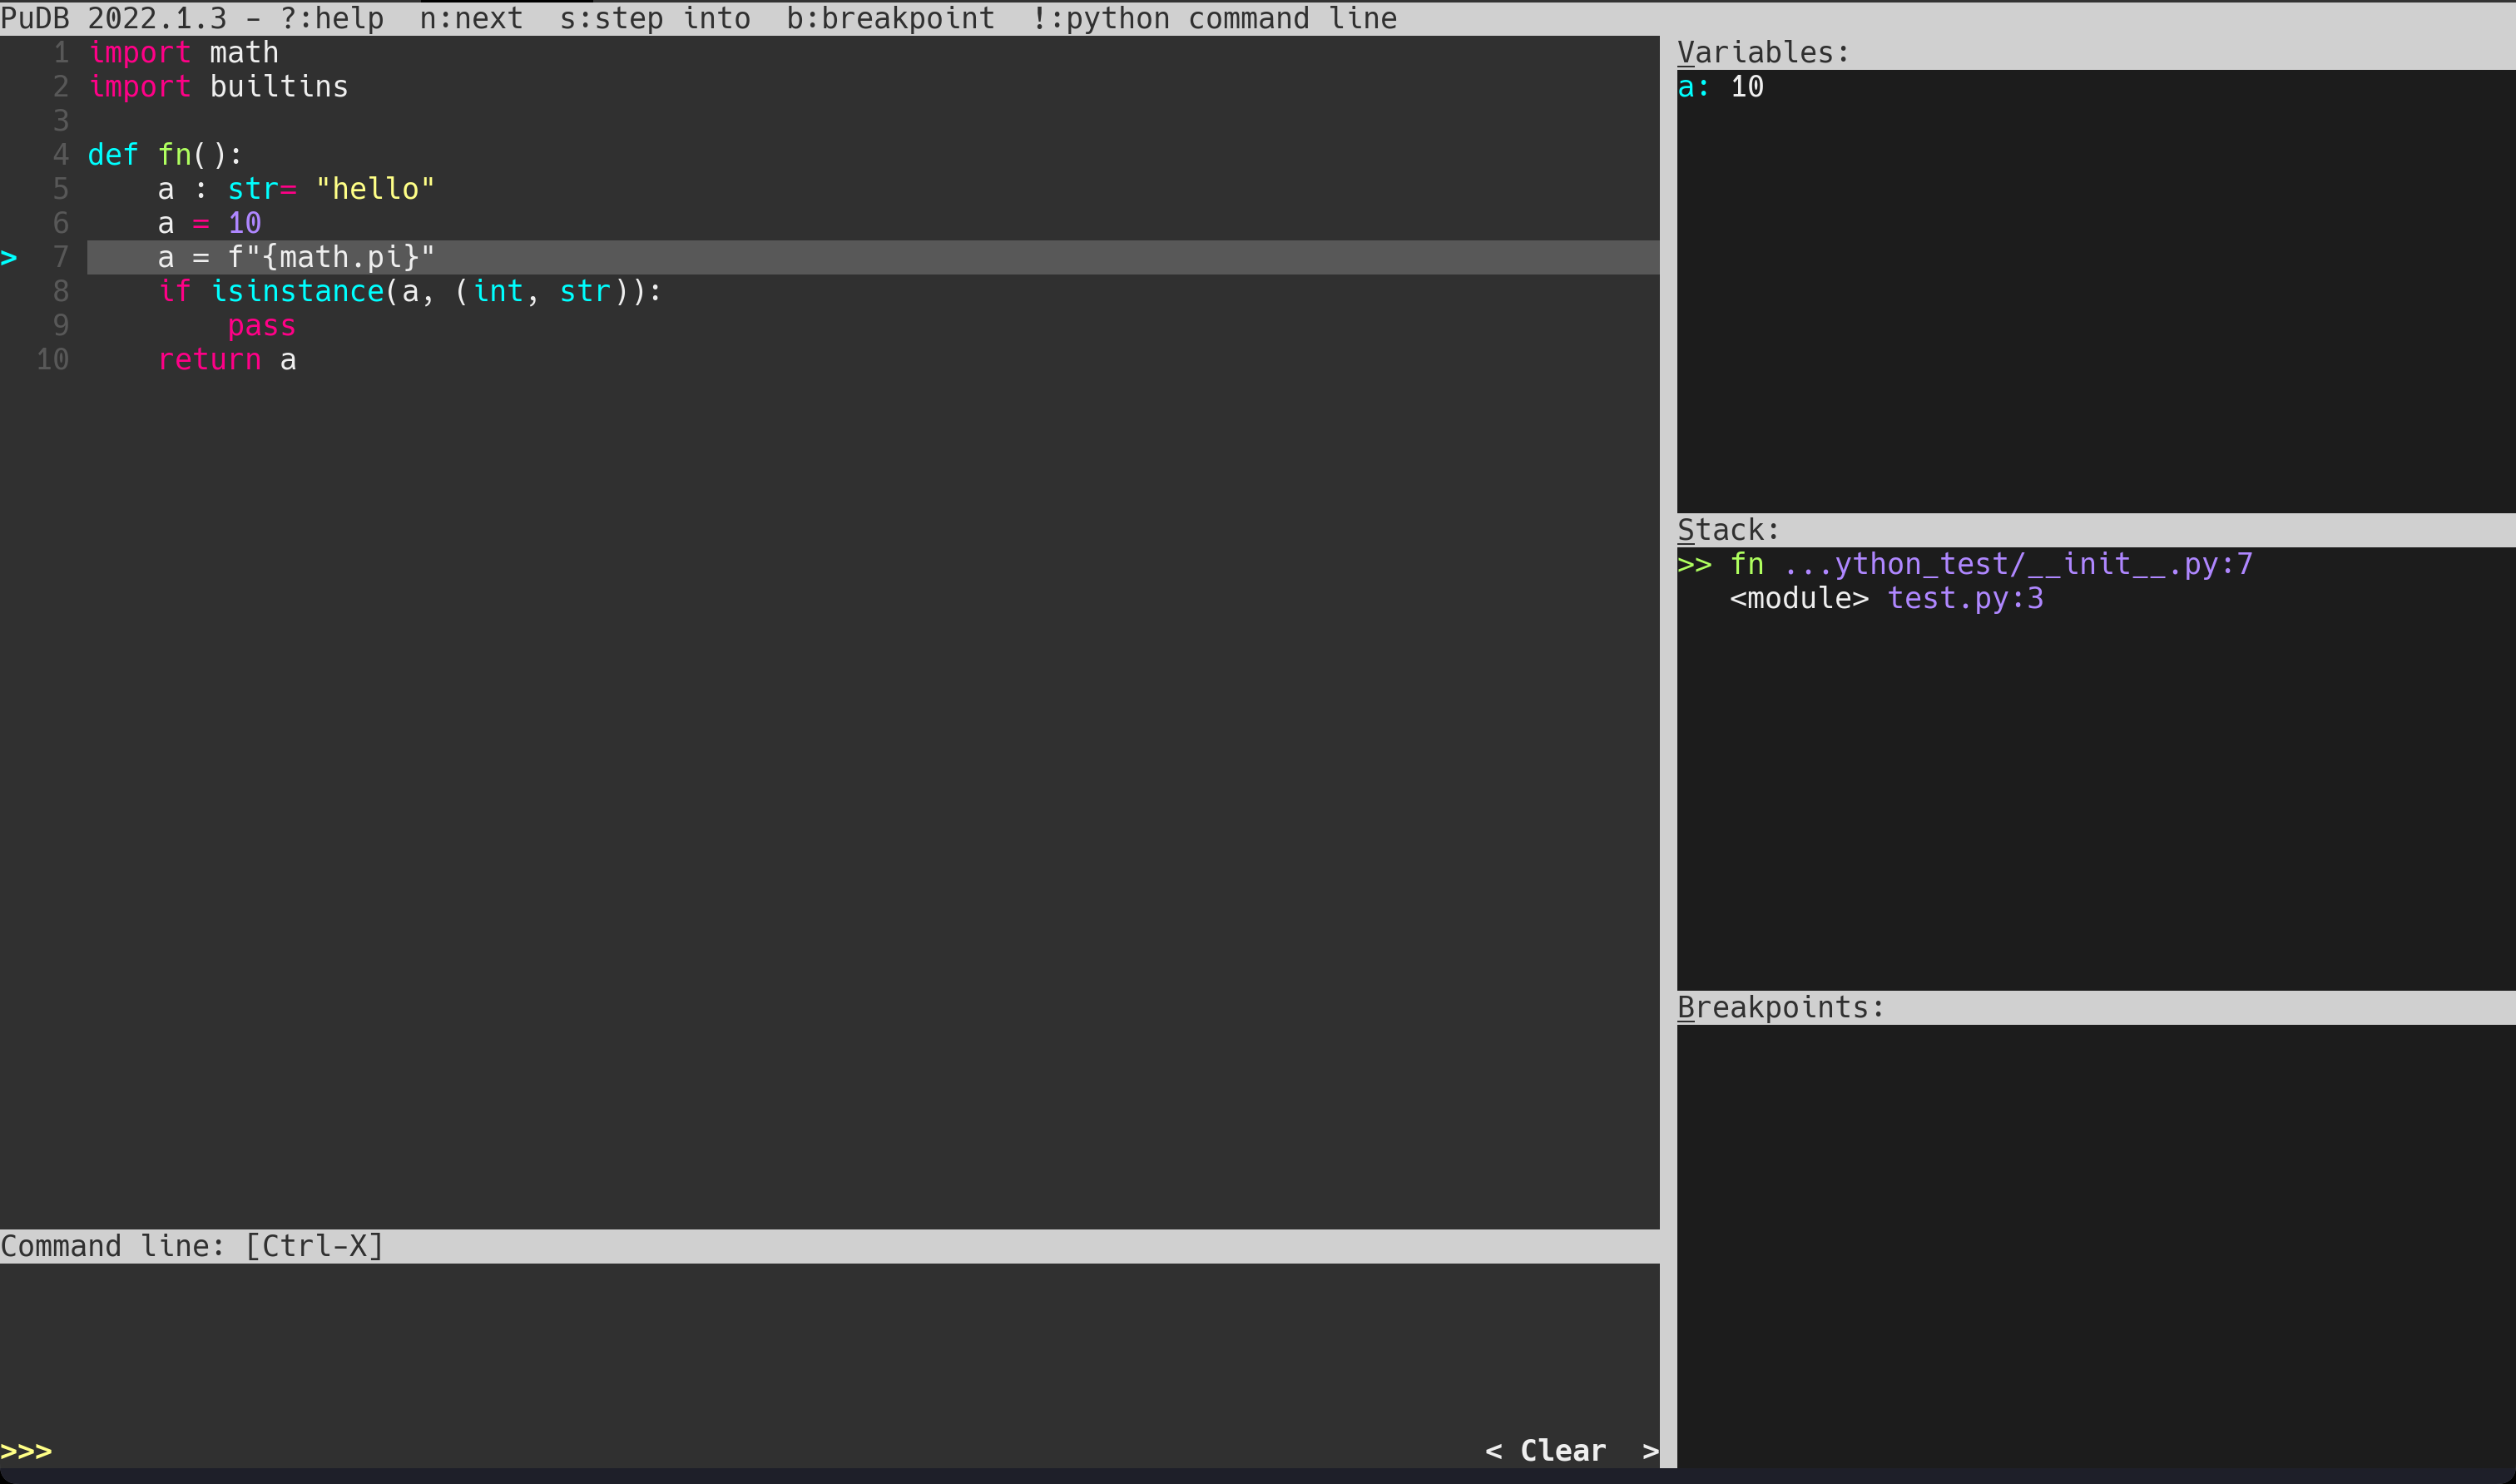Click the '>>' marker beside the fn stack frame
The width and height of the screenshot is (2516, 1484).
point(1694,563)
